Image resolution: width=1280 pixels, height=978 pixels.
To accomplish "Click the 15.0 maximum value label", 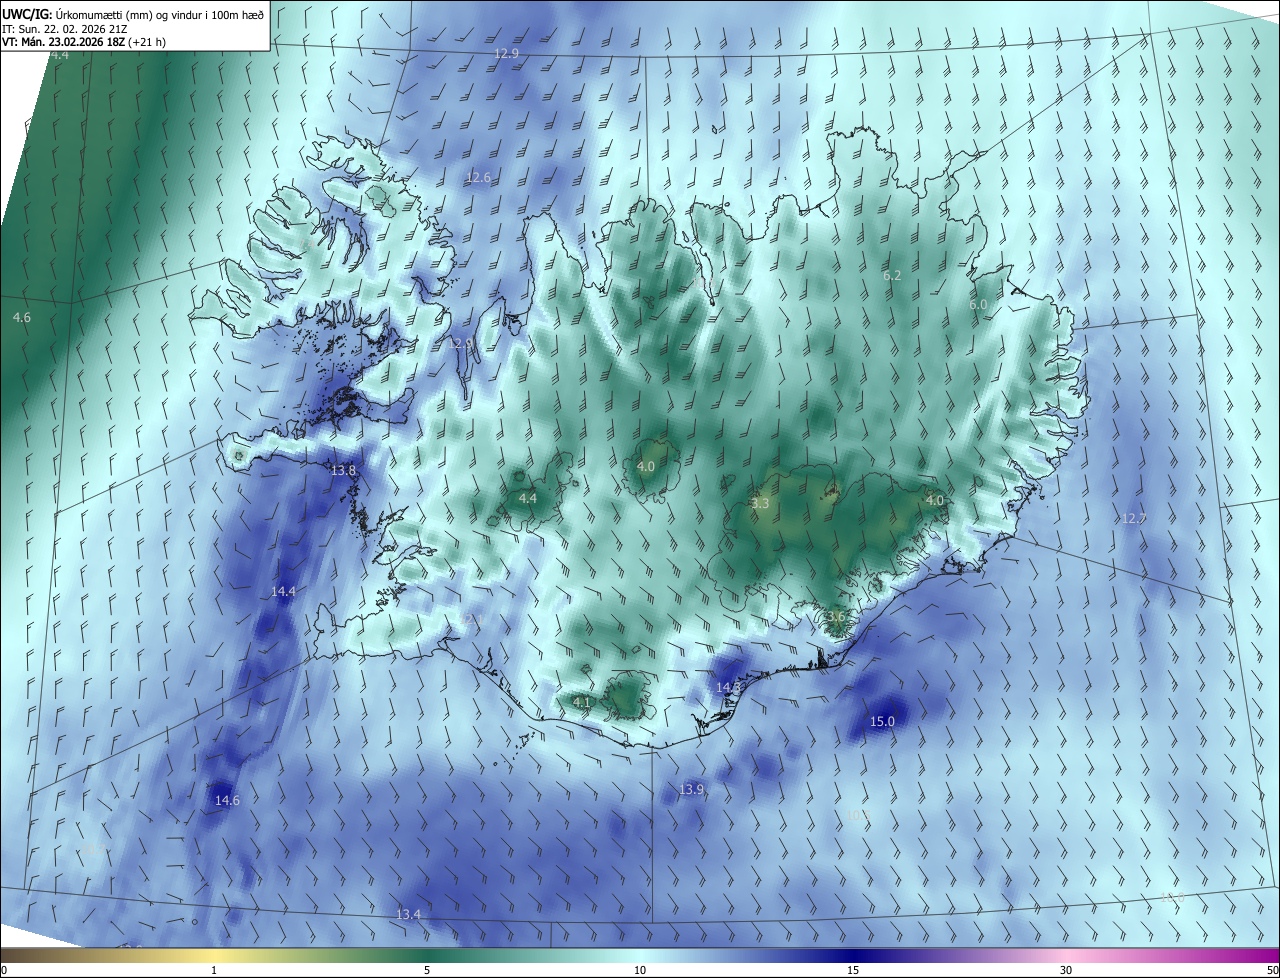I will click(882, 721).
